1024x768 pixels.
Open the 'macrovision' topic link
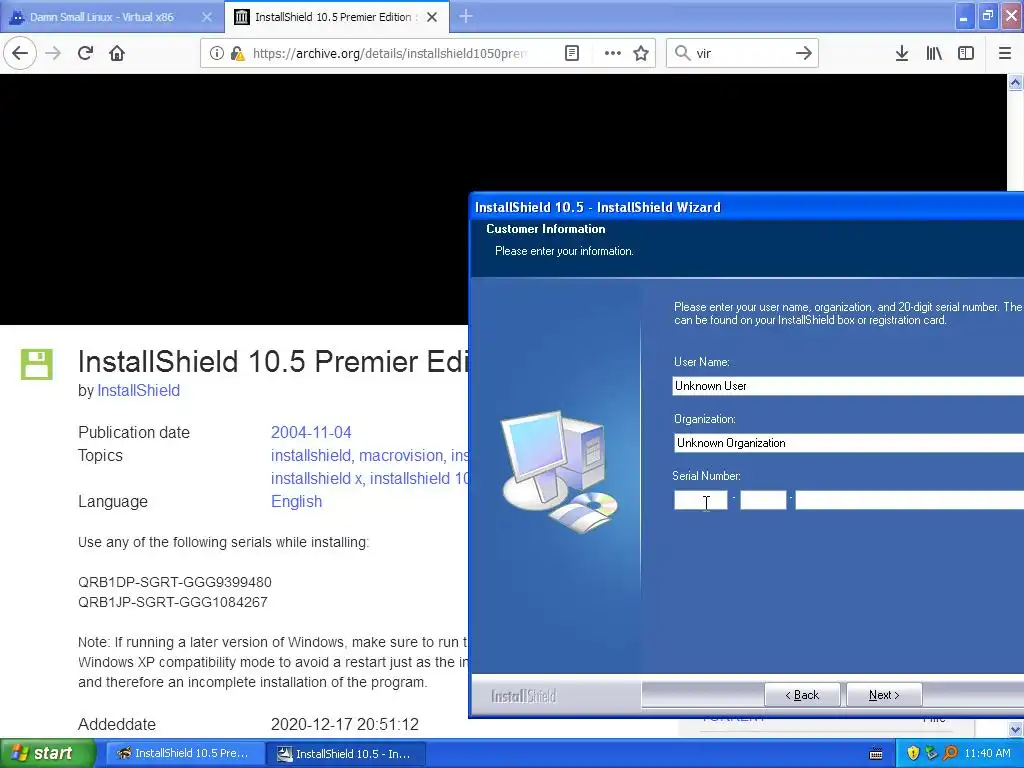pos(401,455)
